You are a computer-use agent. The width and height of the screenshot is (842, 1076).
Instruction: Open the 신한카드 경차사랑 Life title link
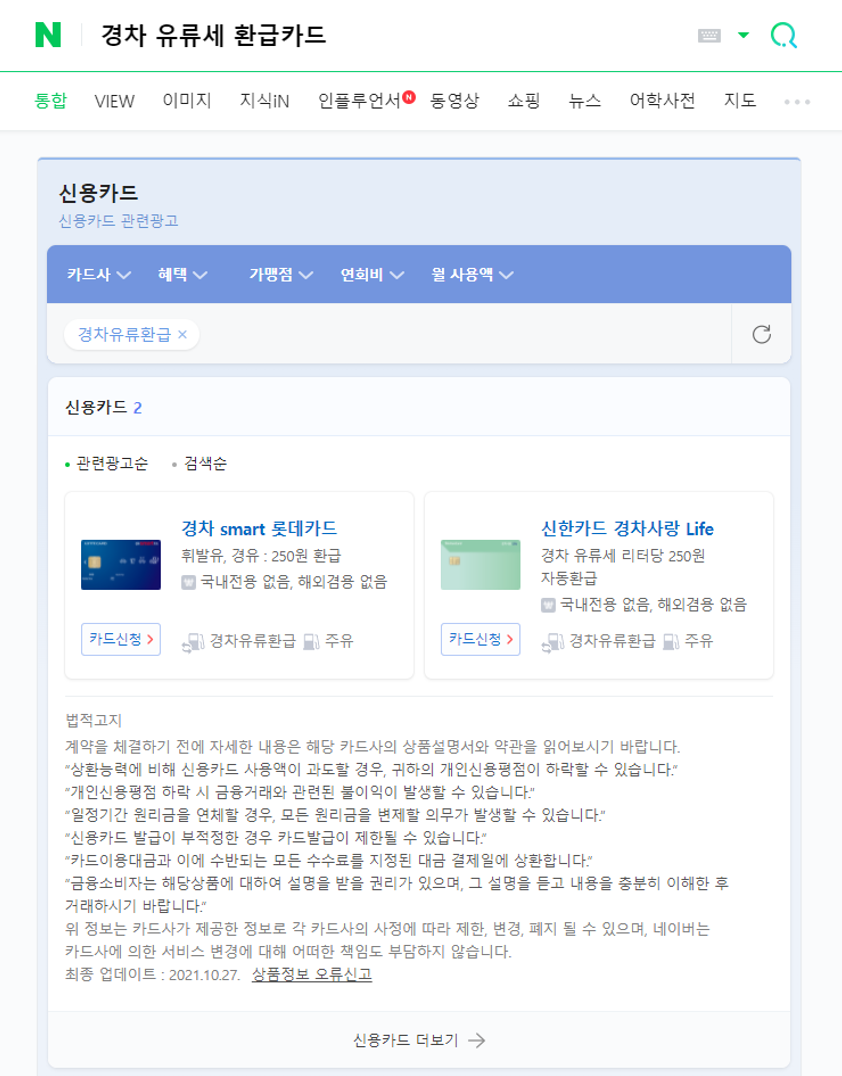pos(627,528)
